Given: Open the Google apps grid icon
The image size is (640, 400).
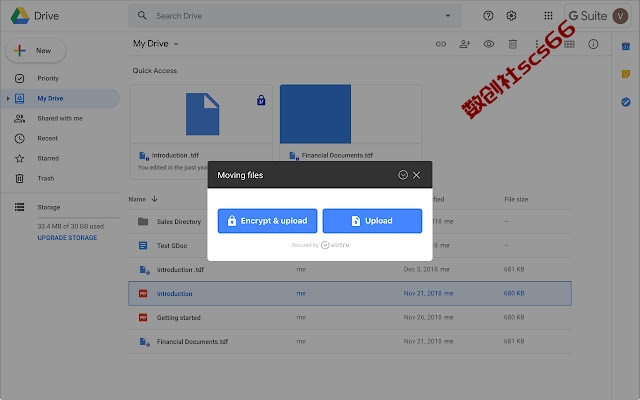Looking at the screenshot, I should (x=548, y=16).
